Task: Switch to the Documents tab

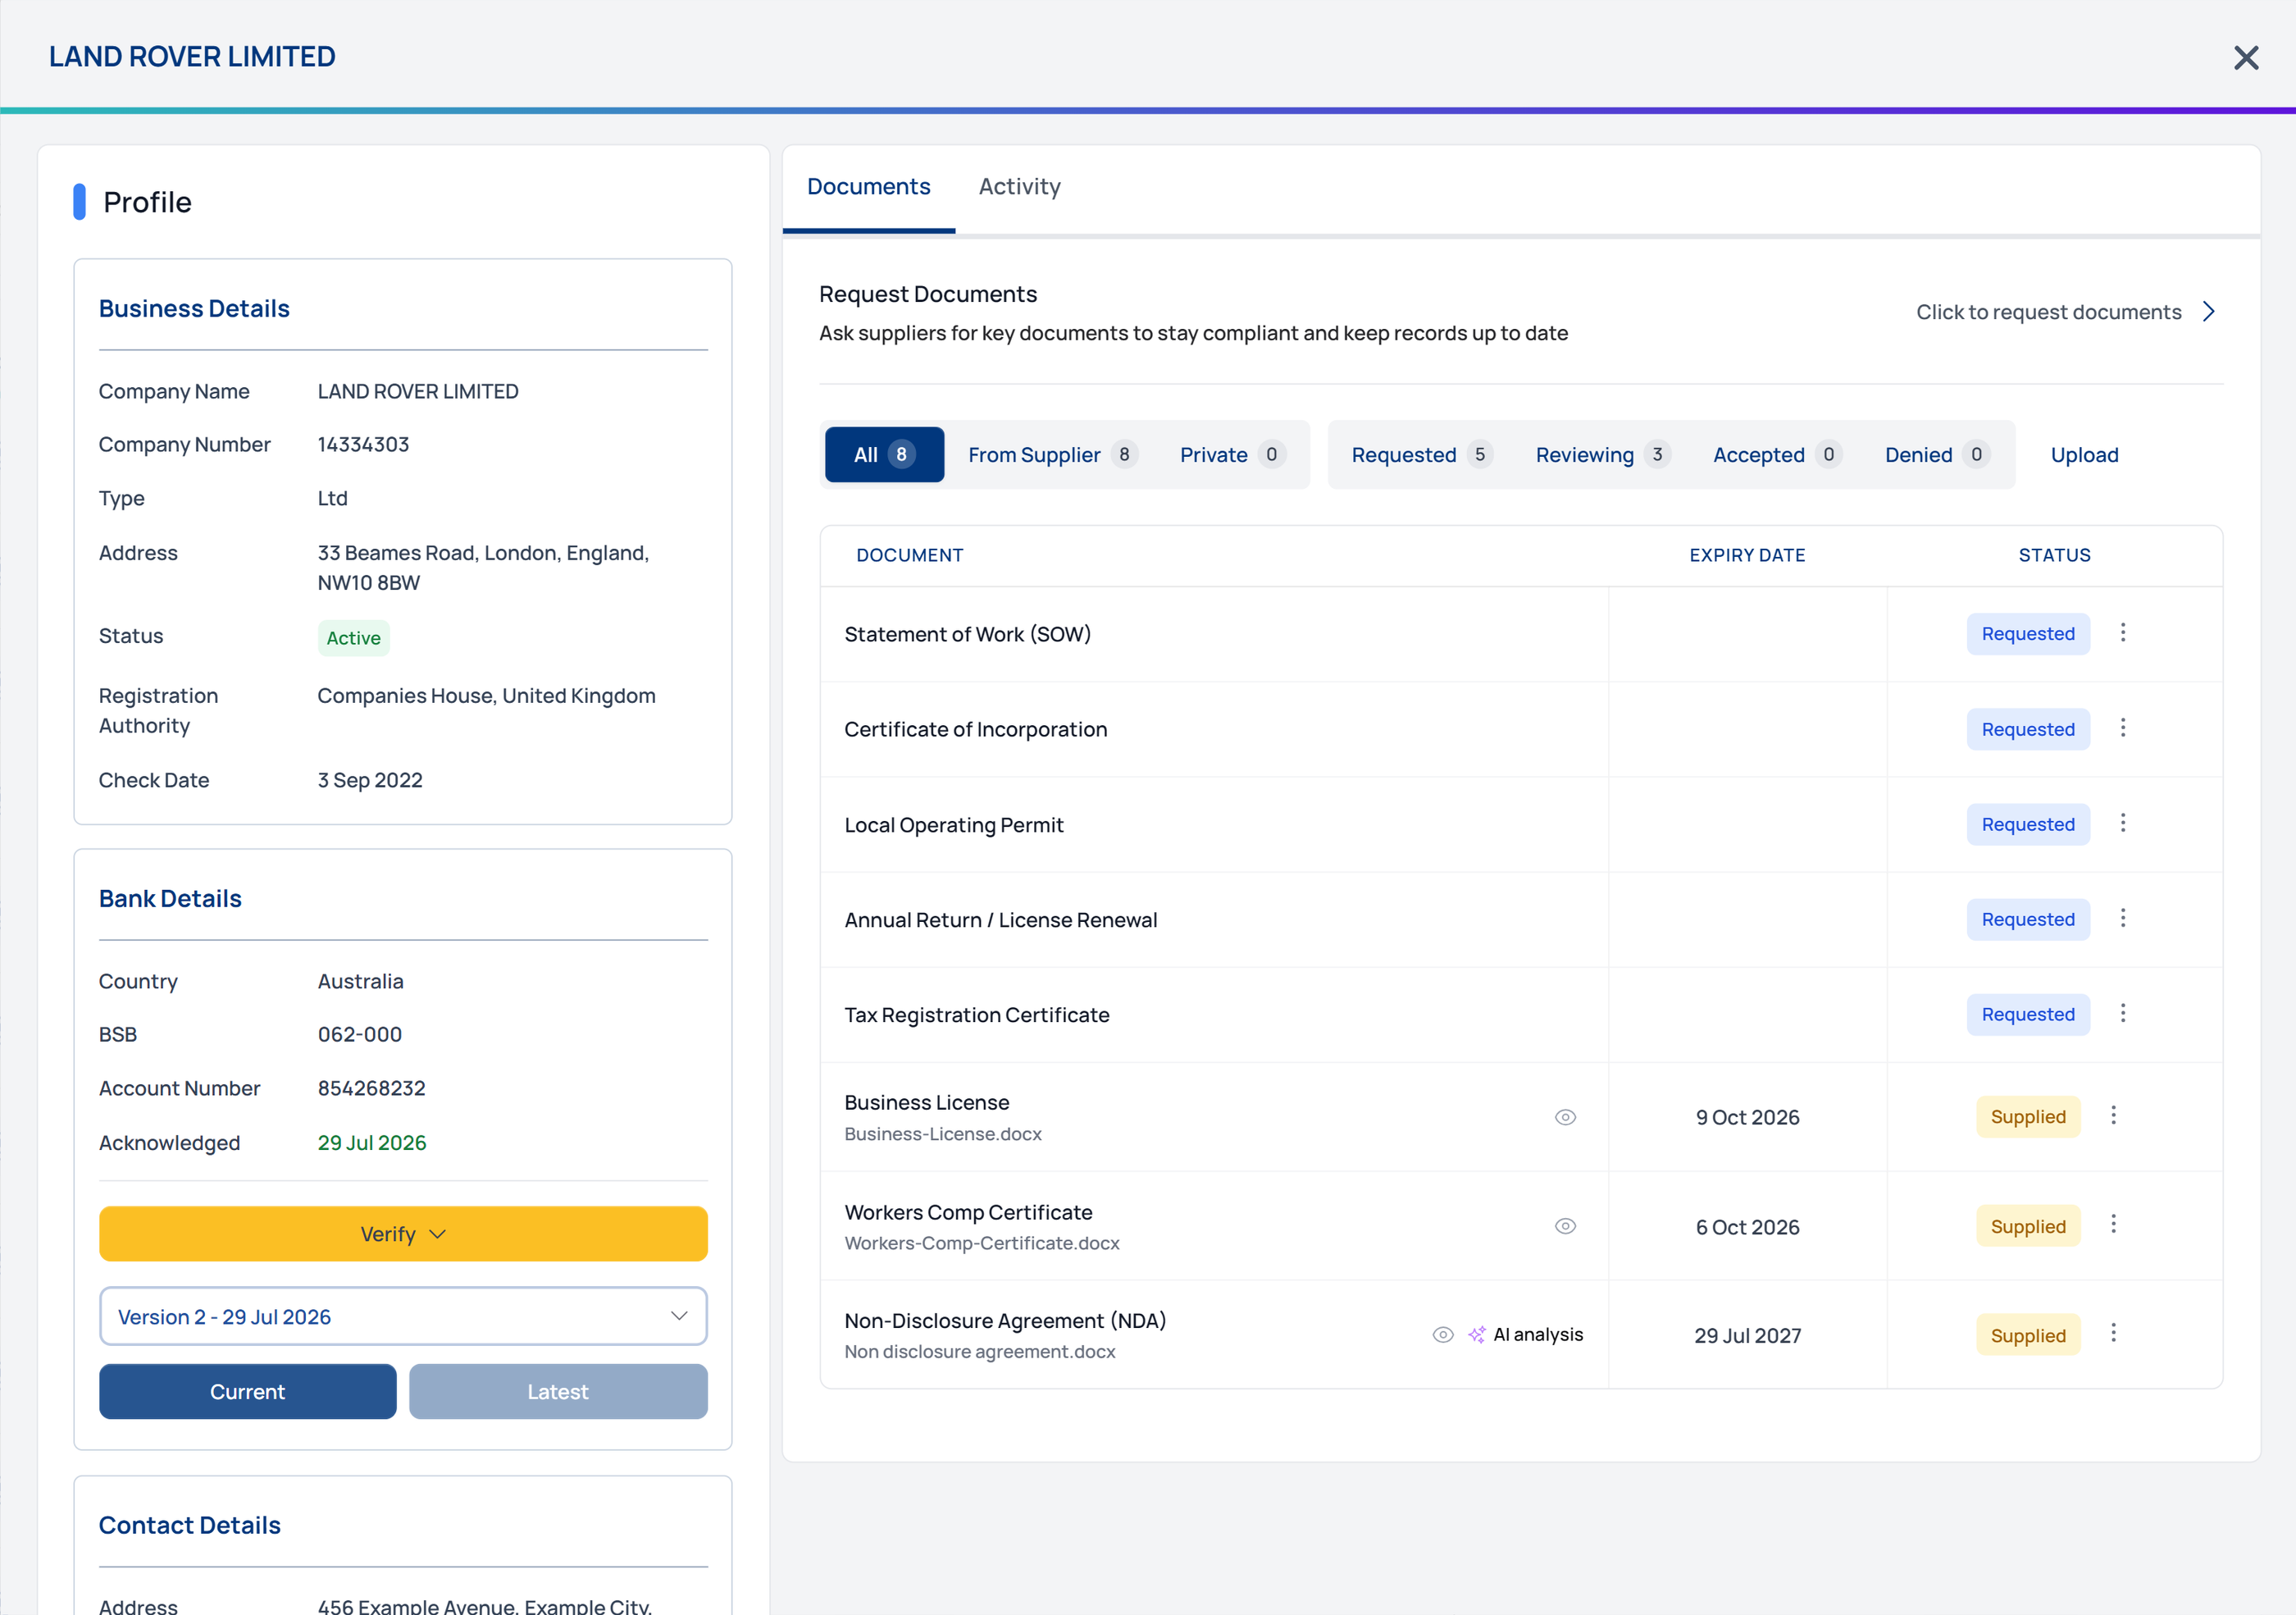Action: [868, 187]
